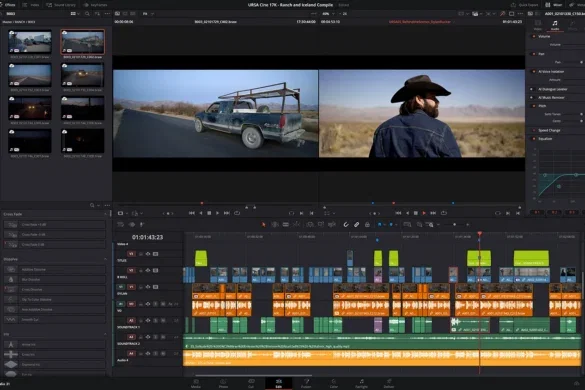This screenshot has height=390, width=585.
Task: Add a marker using the marker icon
Action: (391, 224)
